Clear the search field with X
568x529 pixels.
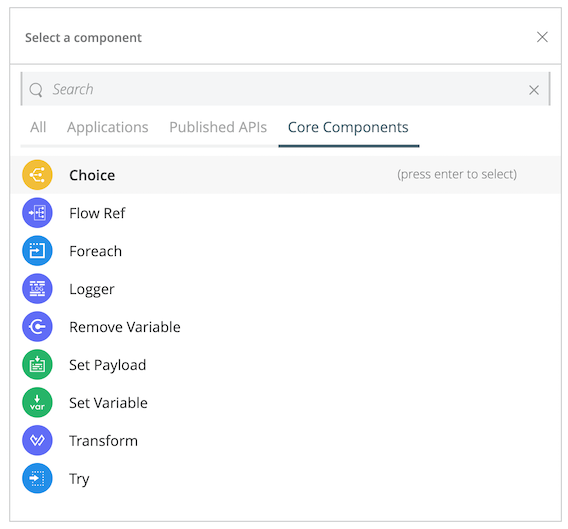(534, 90)
